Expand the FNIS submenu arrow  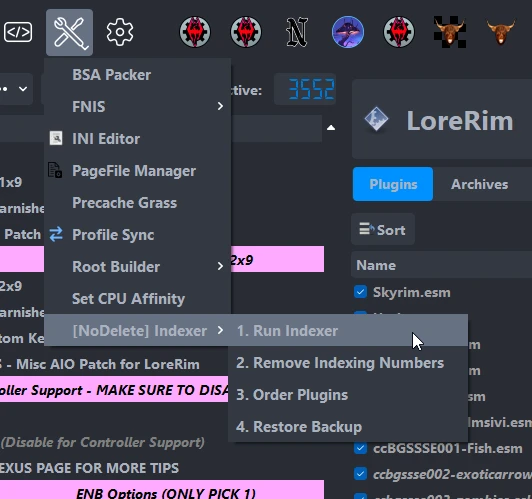(220, 106)
